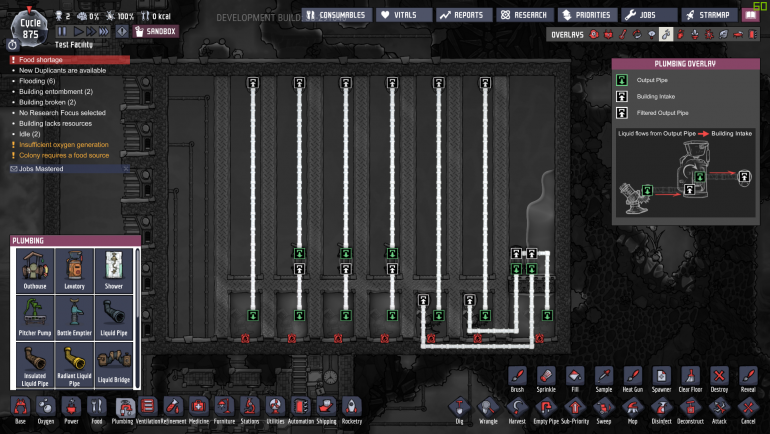Select the Liquid Bridge item
770x434 pixels.
[x=113, y=365]
